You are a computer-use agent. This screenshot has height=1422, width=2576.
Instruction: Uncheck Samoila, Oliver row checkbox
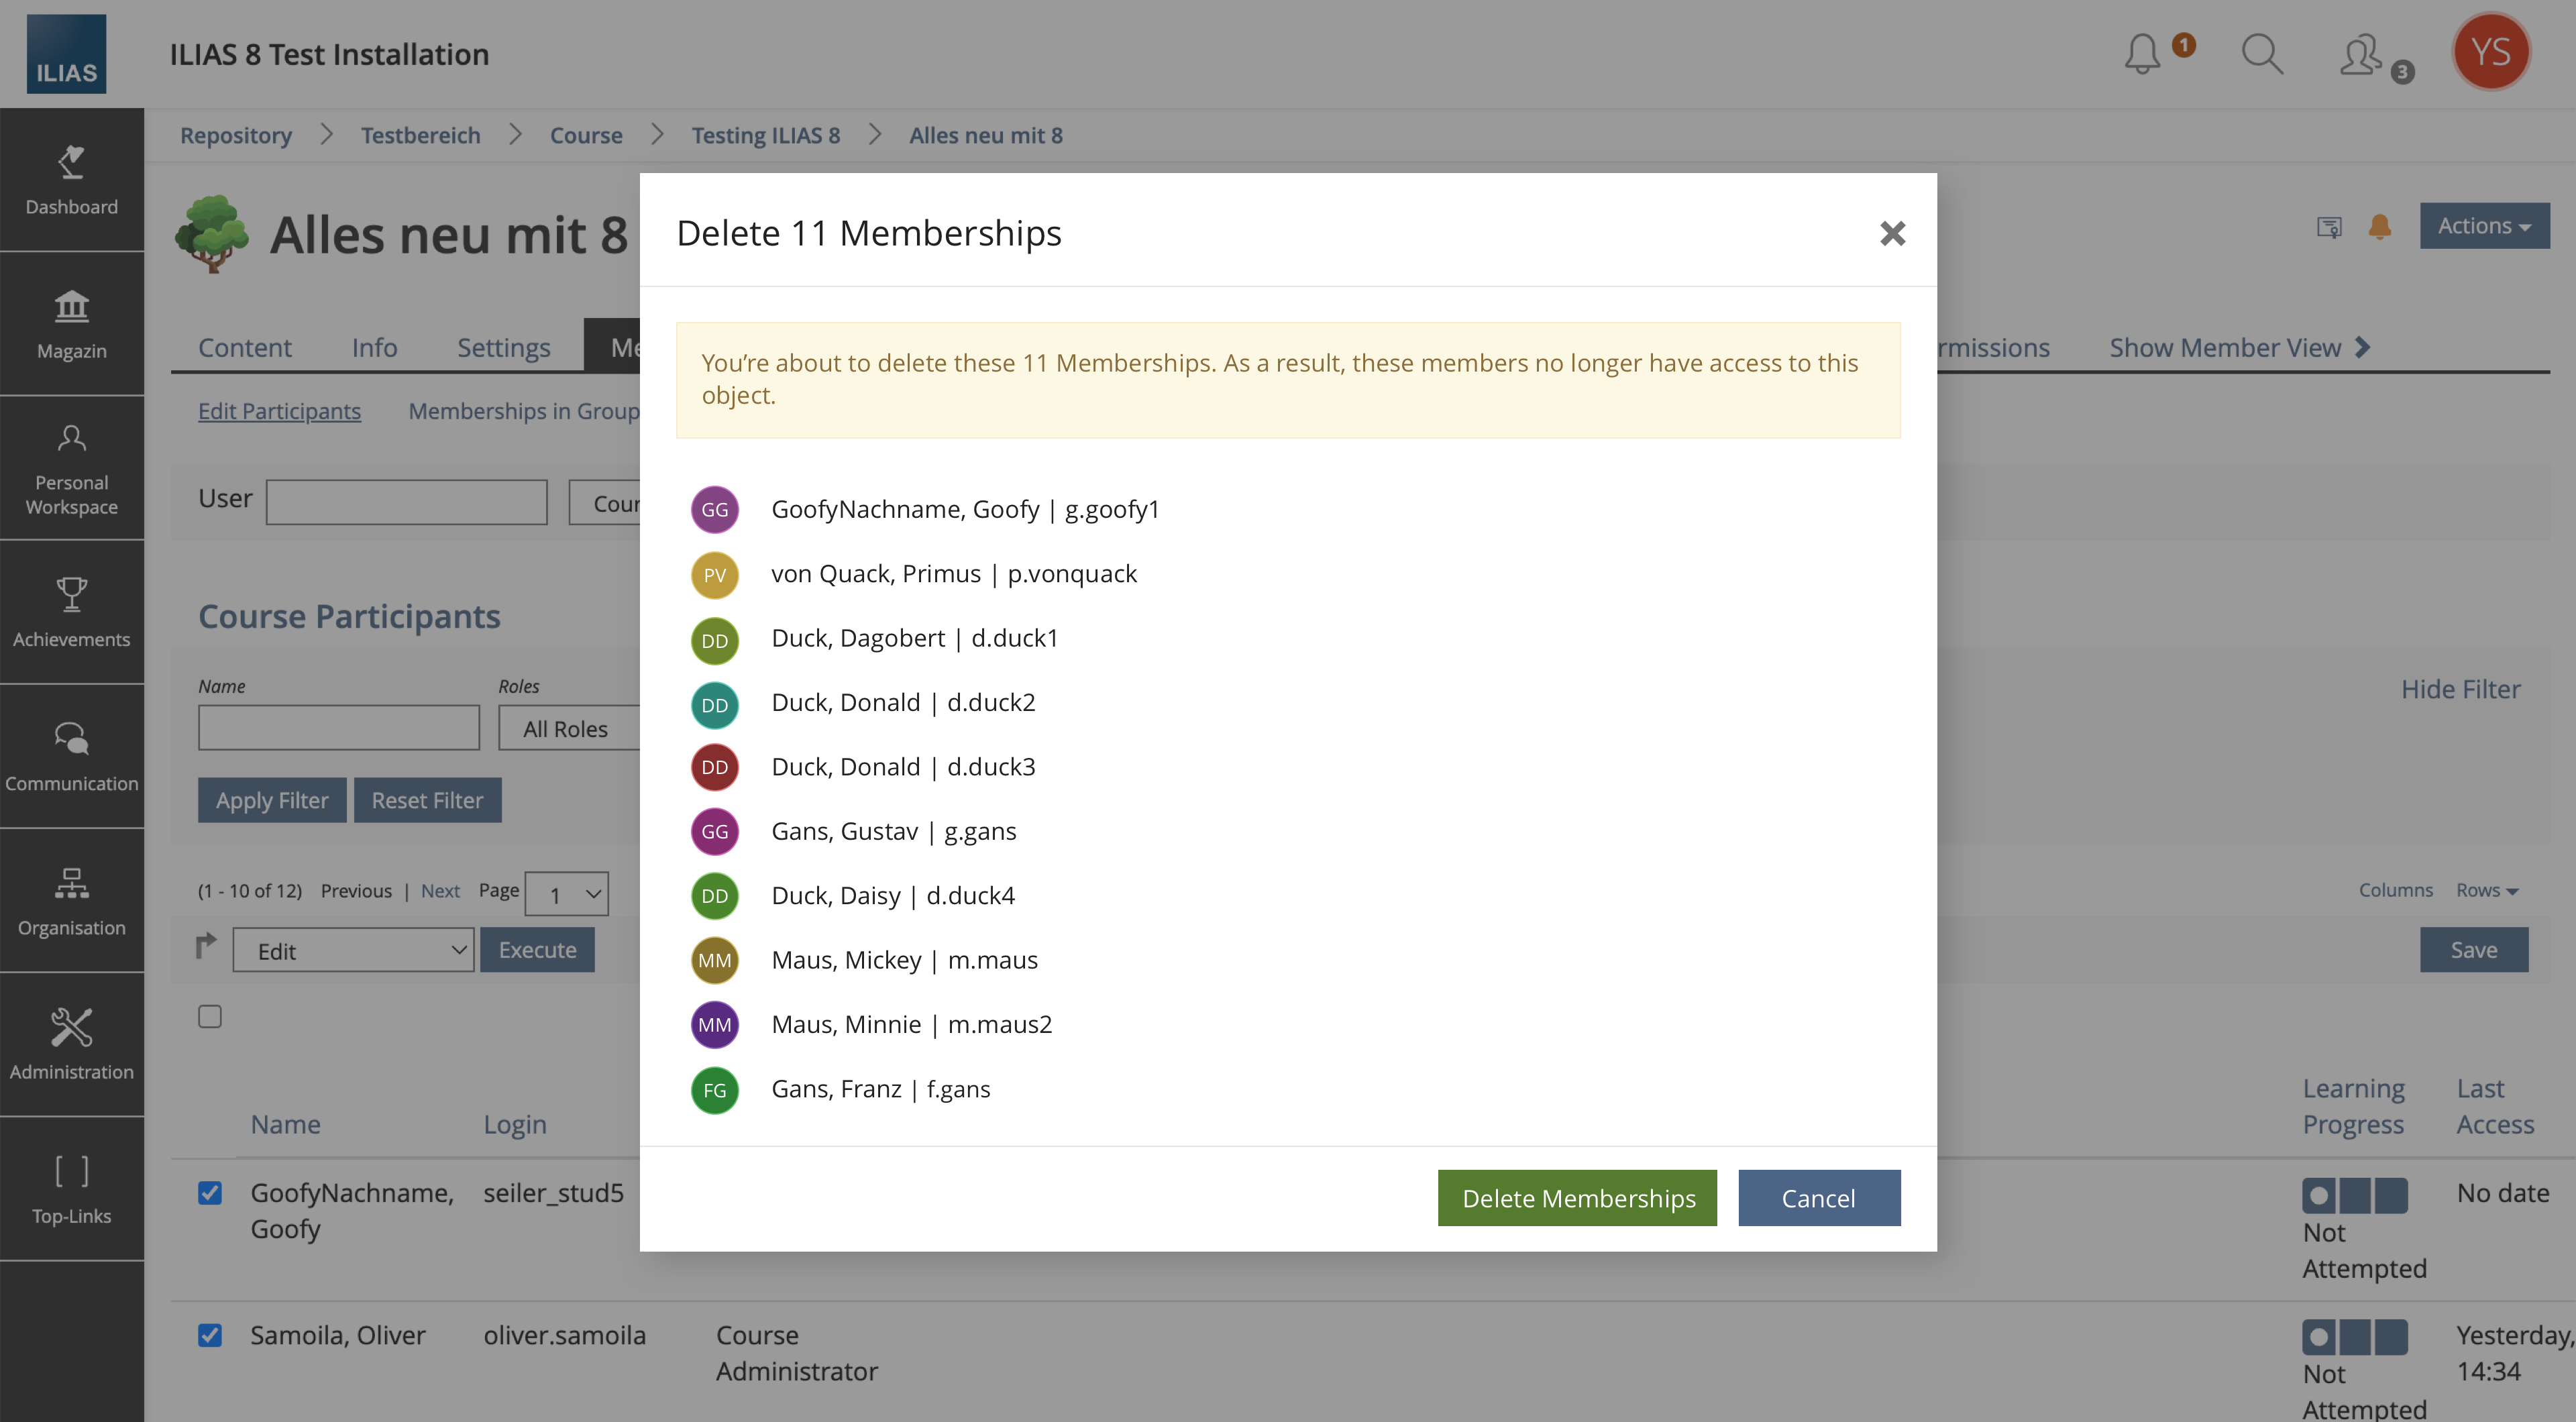210,1335
